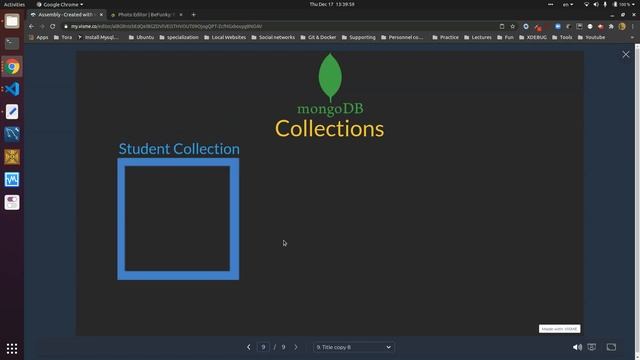Screen dimensions: 640x360
Task: Bookmark this page with the star icon
Action: tap(513, 26)
